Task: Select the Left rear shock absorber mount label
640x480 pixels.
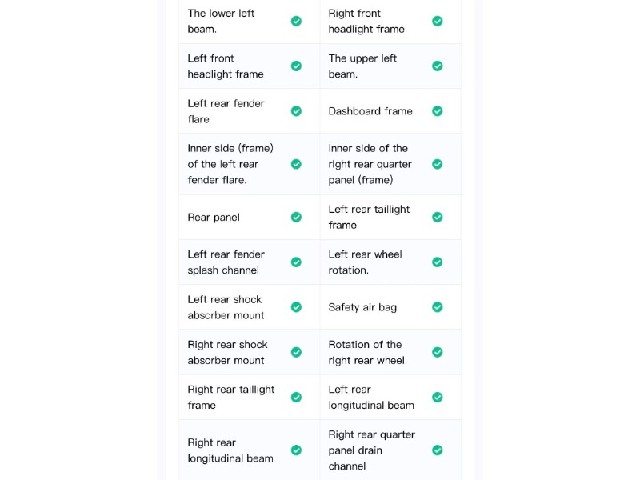Action: (x=226, y=307)
